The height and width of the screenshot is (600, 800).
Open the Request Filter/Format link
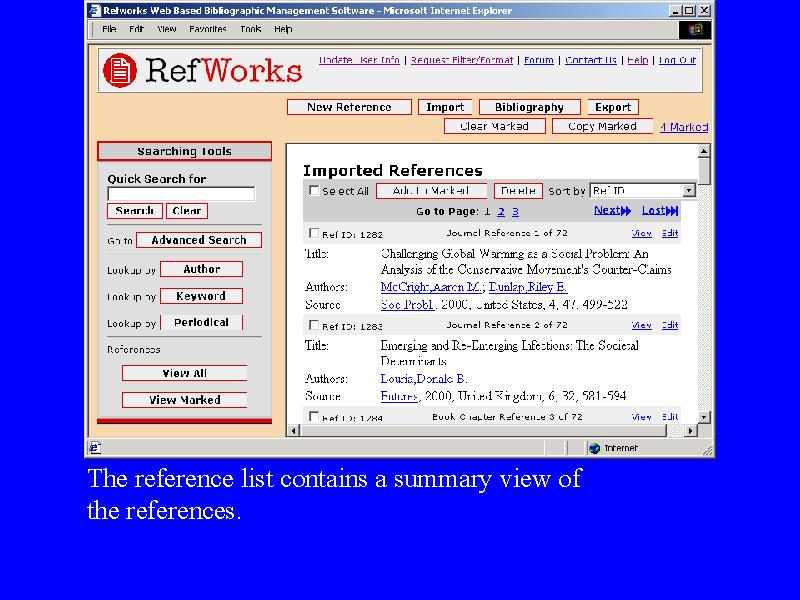click(462, 60)
